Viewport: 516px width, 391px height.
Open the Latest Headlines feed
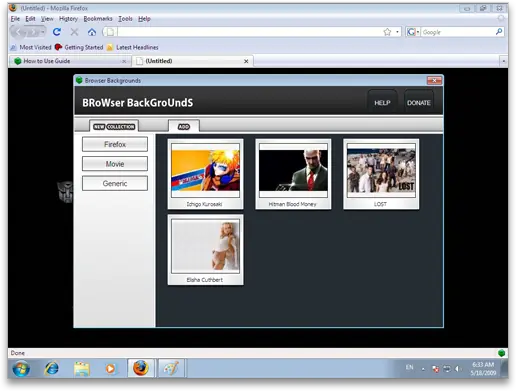pyautogui.click(x=133, y=47)
